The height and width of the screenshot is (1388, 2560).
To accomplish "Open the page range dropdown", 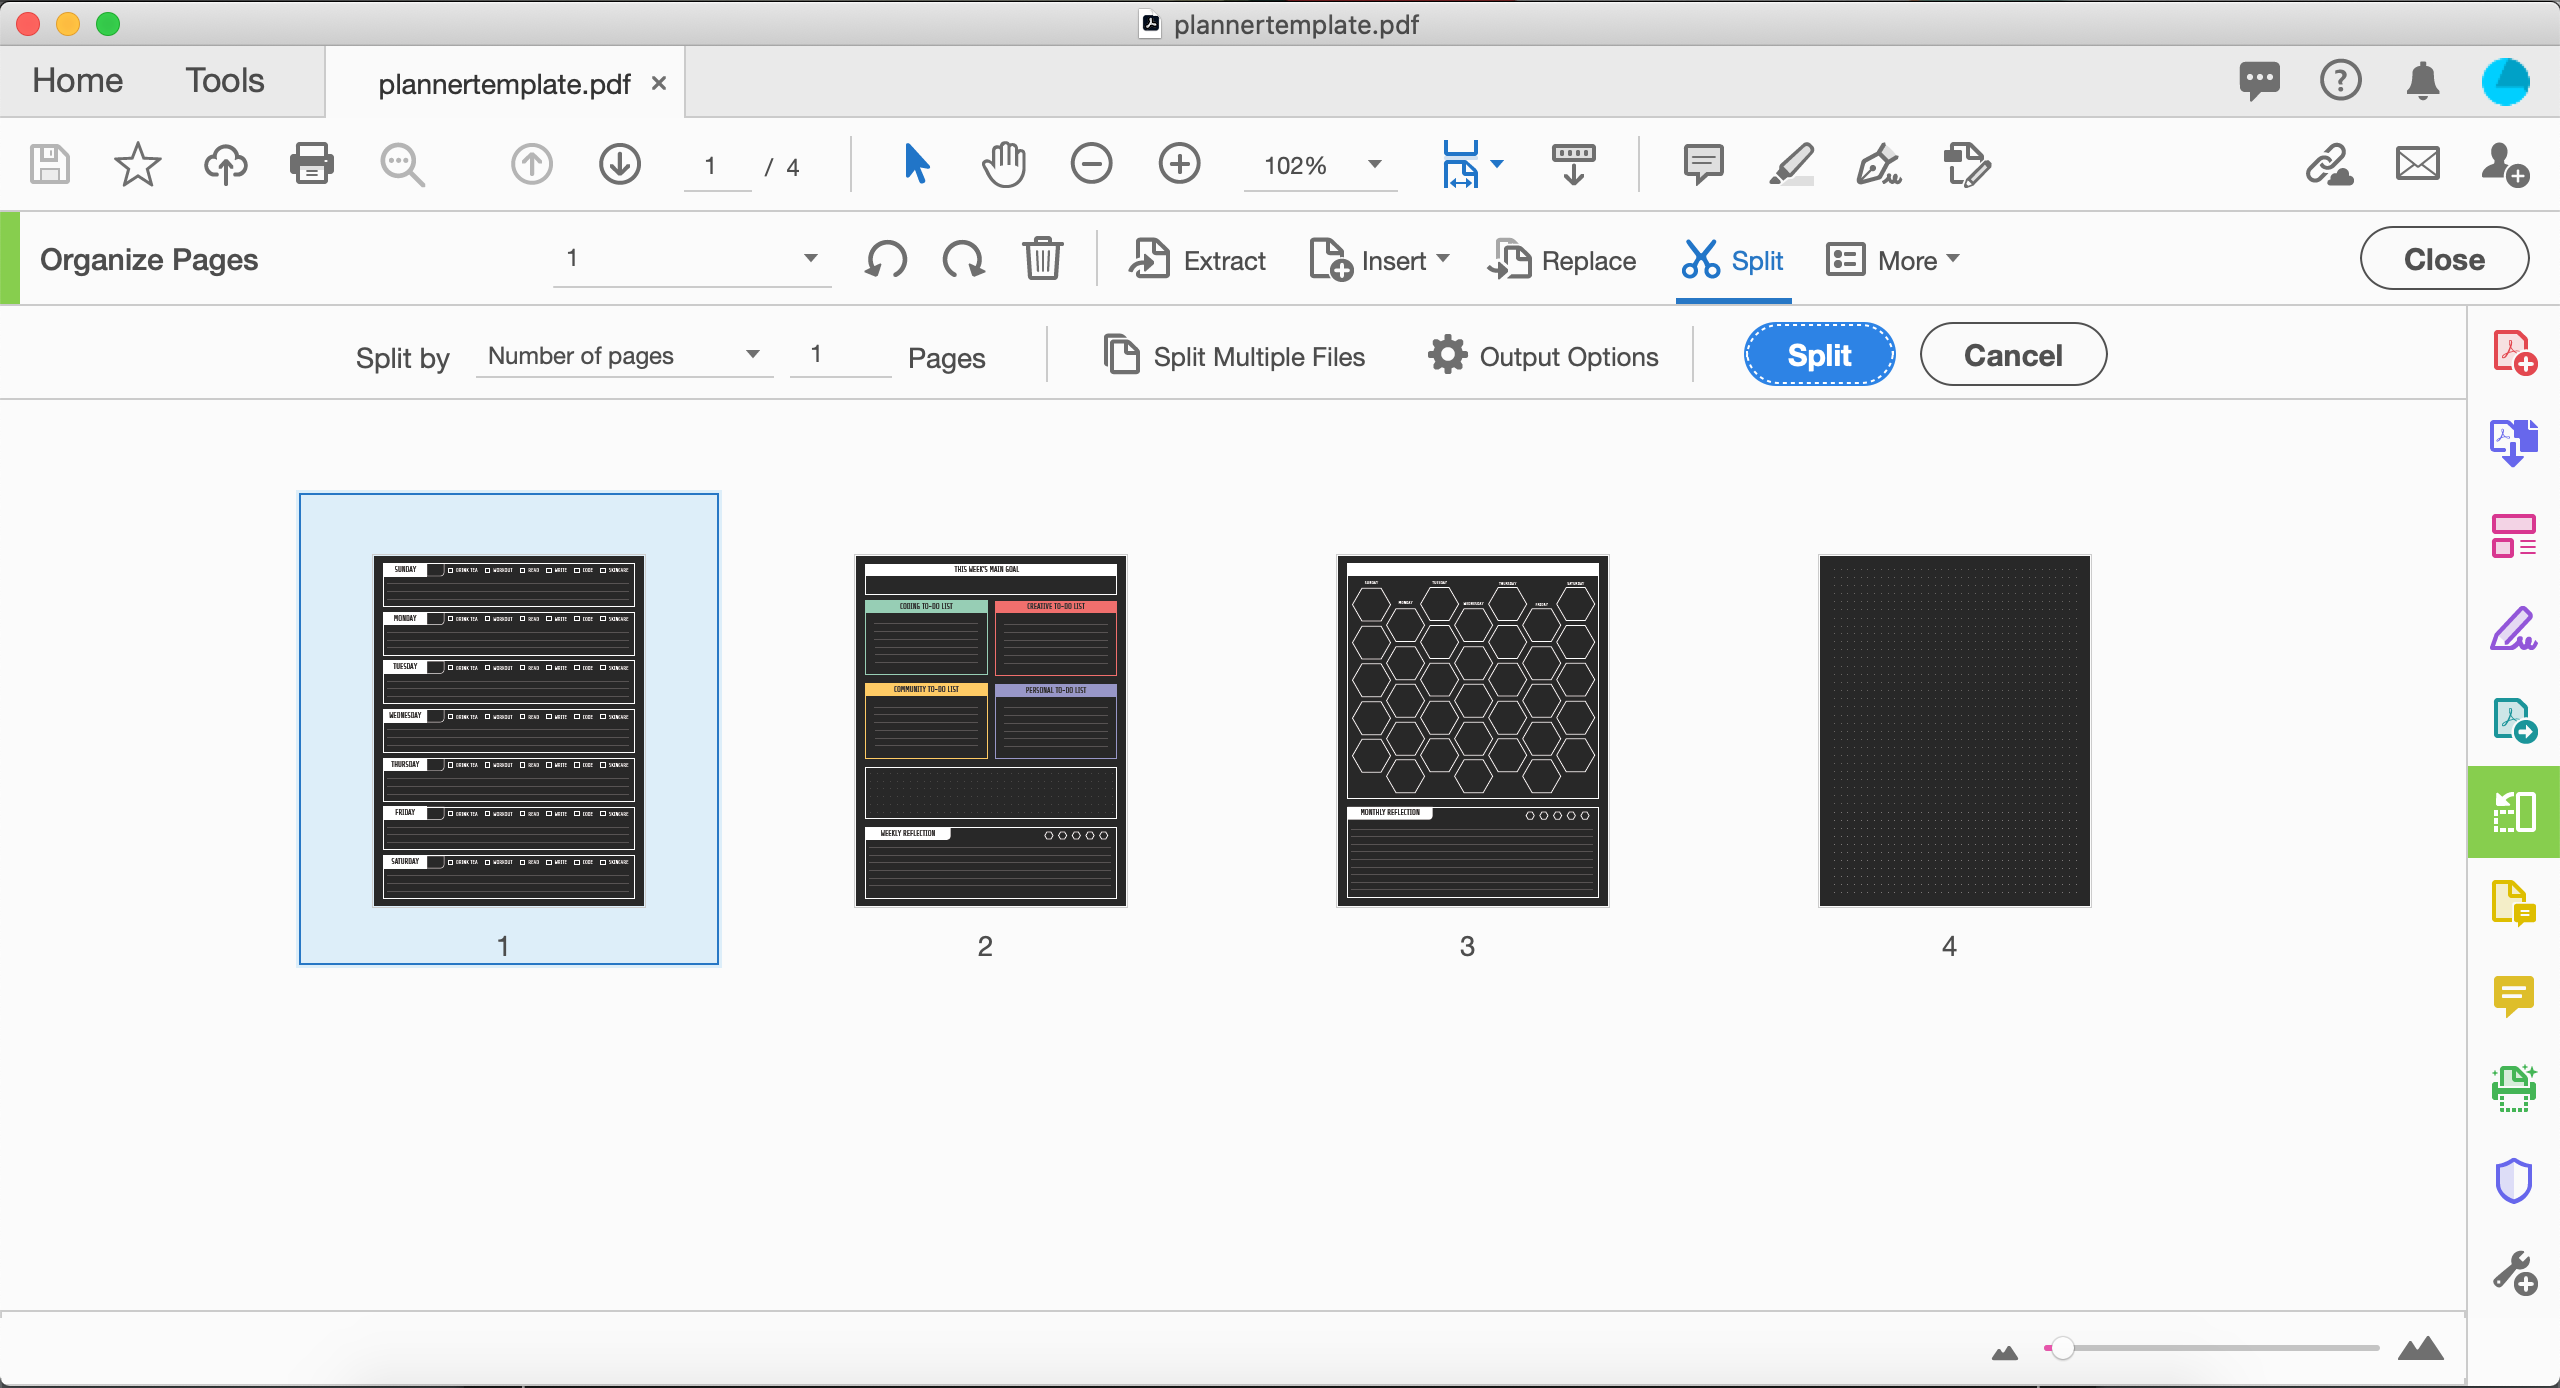I will click(x=692, y=259).
